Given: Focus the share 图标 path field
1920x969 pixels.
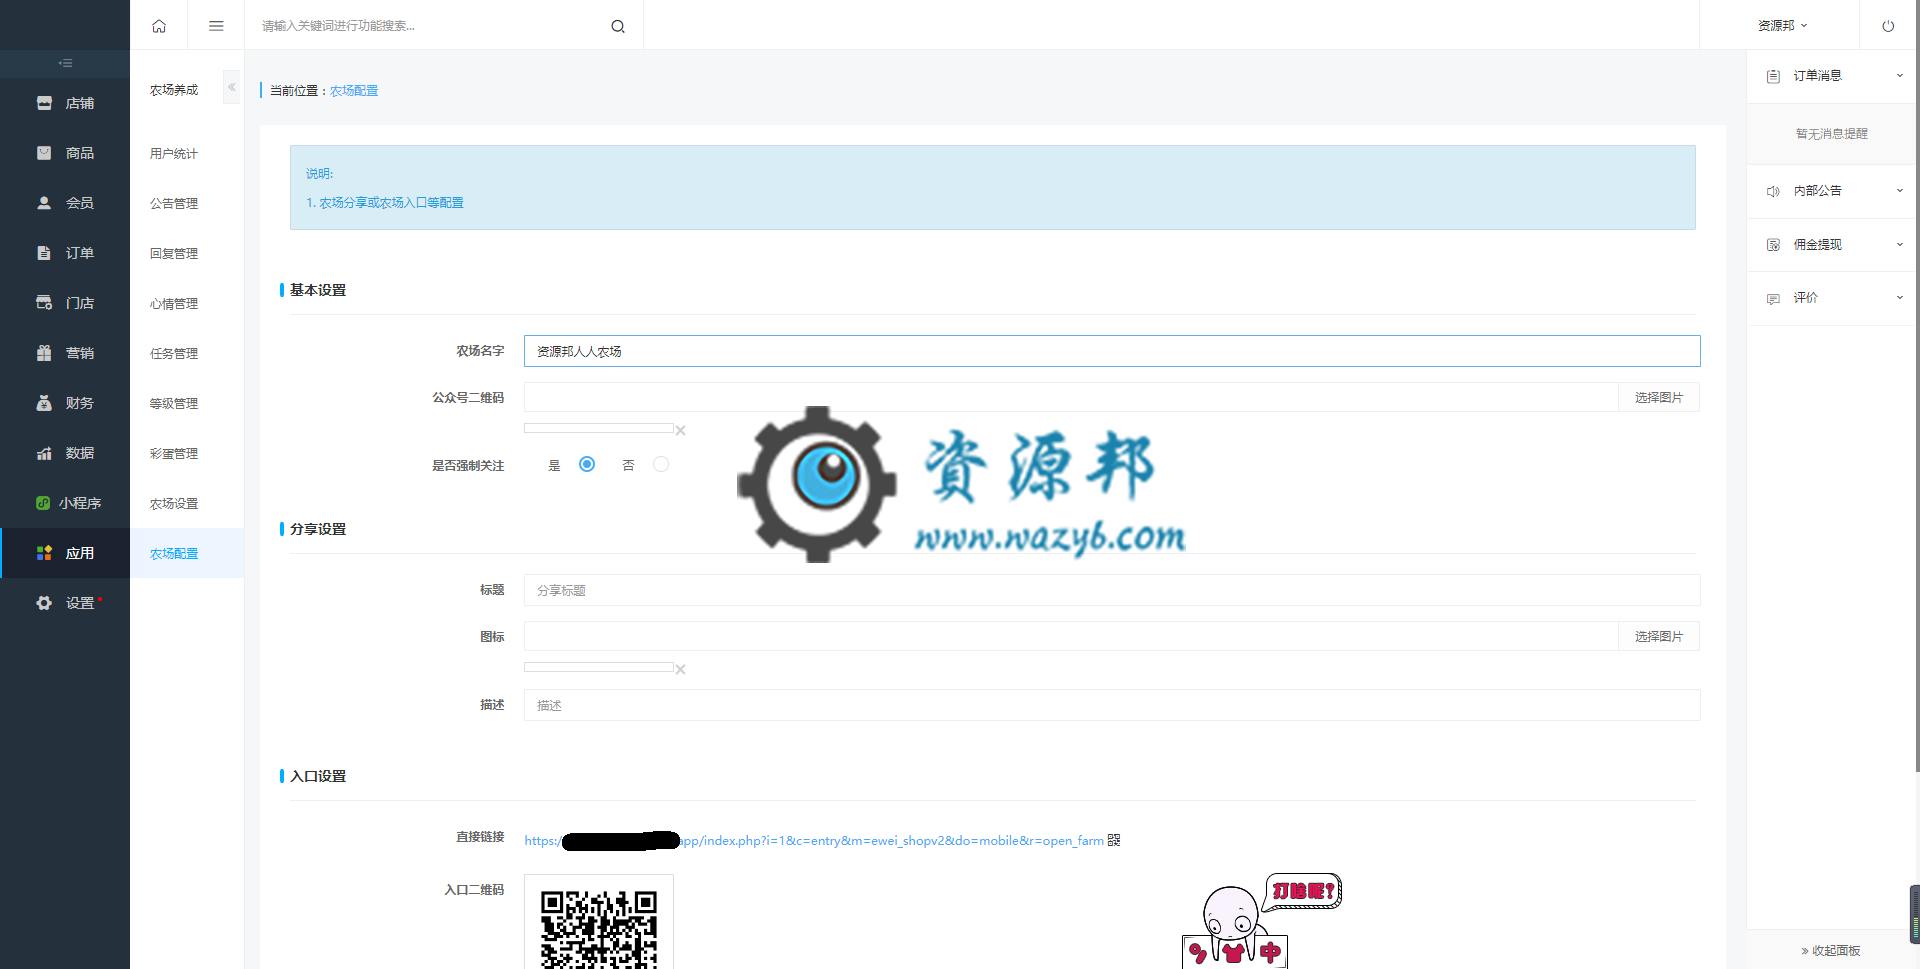Looking at the screenshot, I should tap(1071, 636).
